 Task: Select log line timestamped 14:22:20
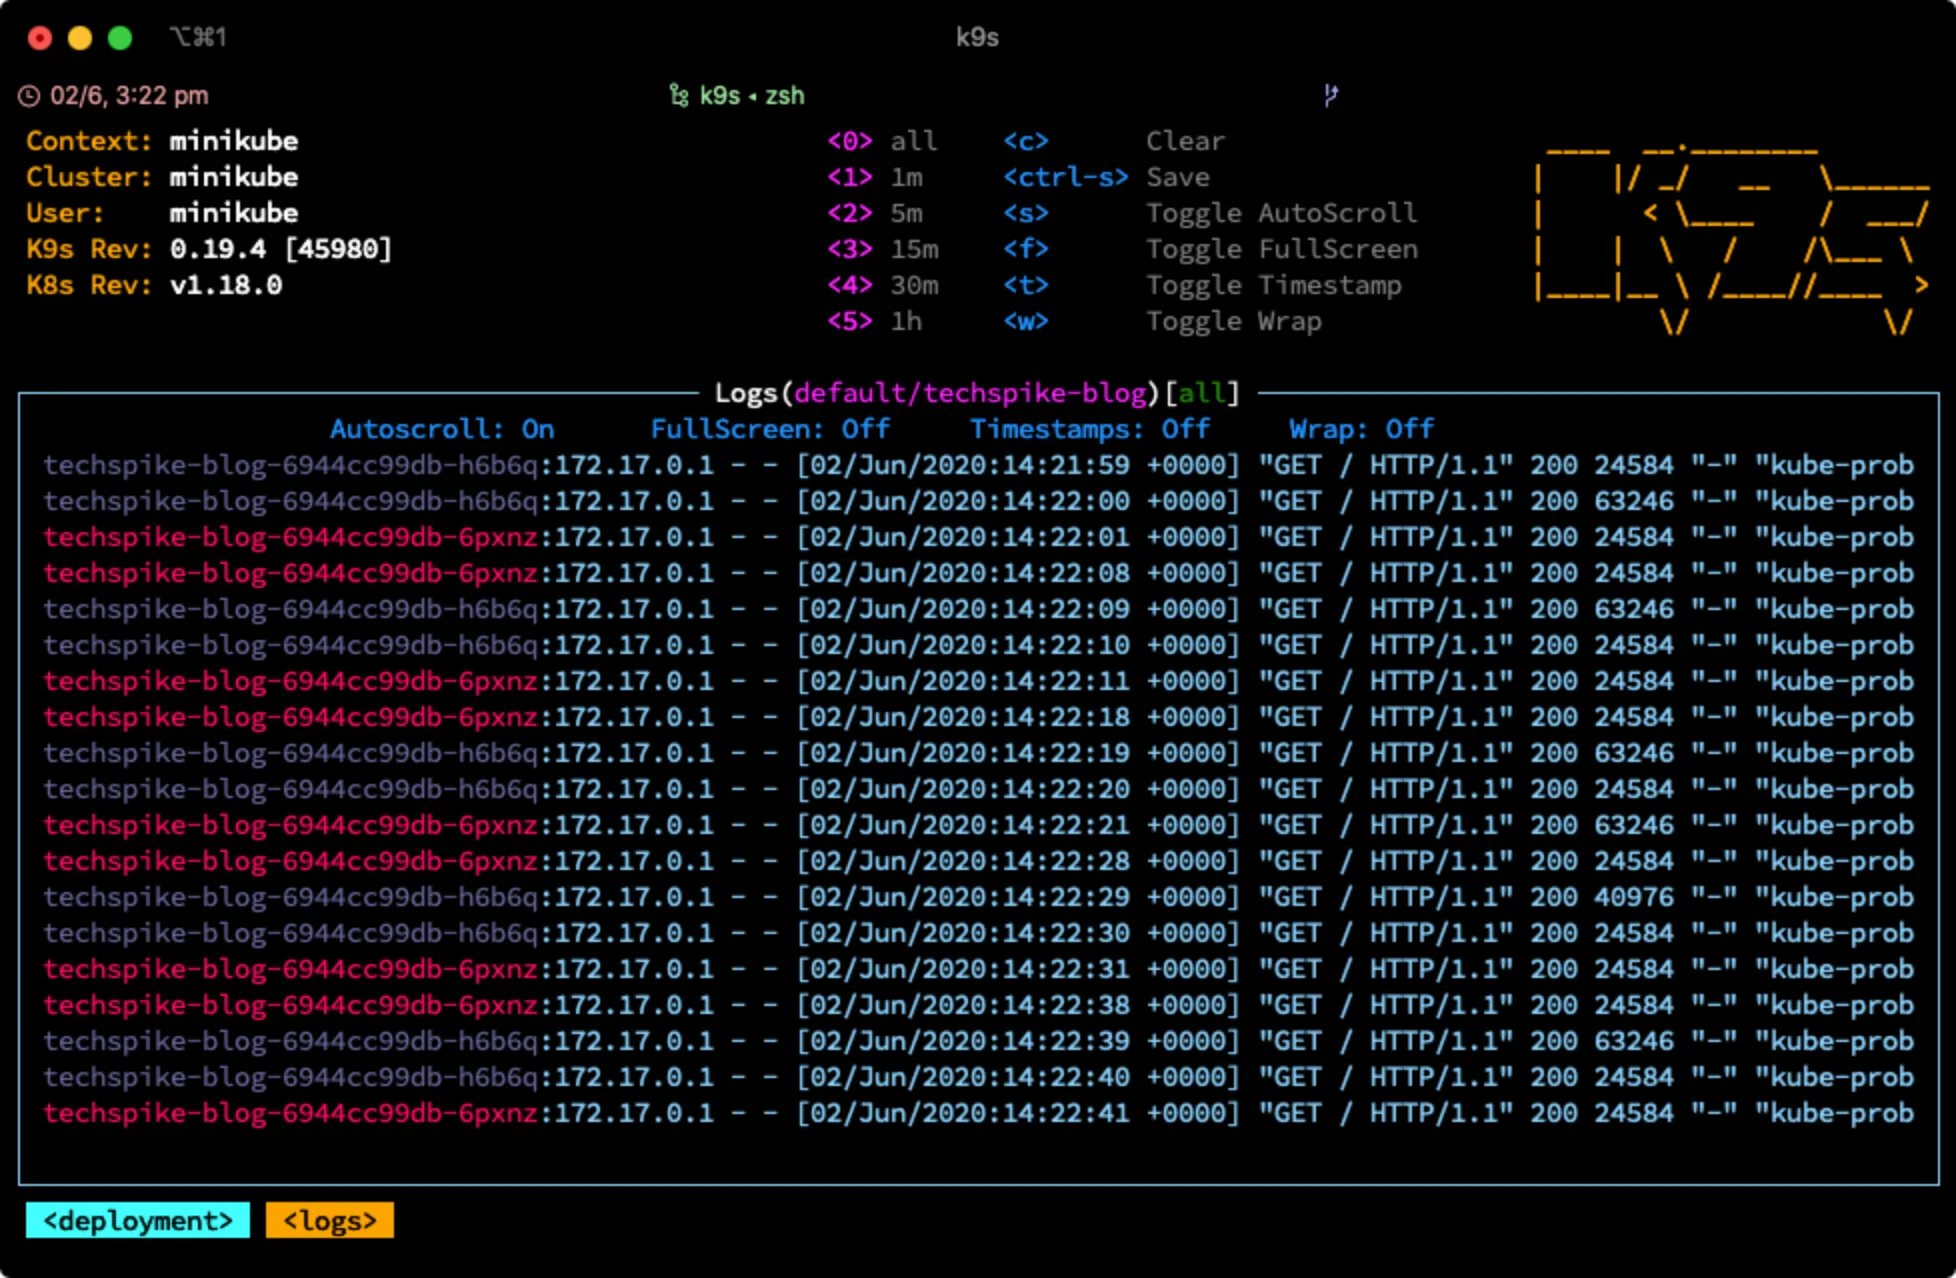(978, 789)
